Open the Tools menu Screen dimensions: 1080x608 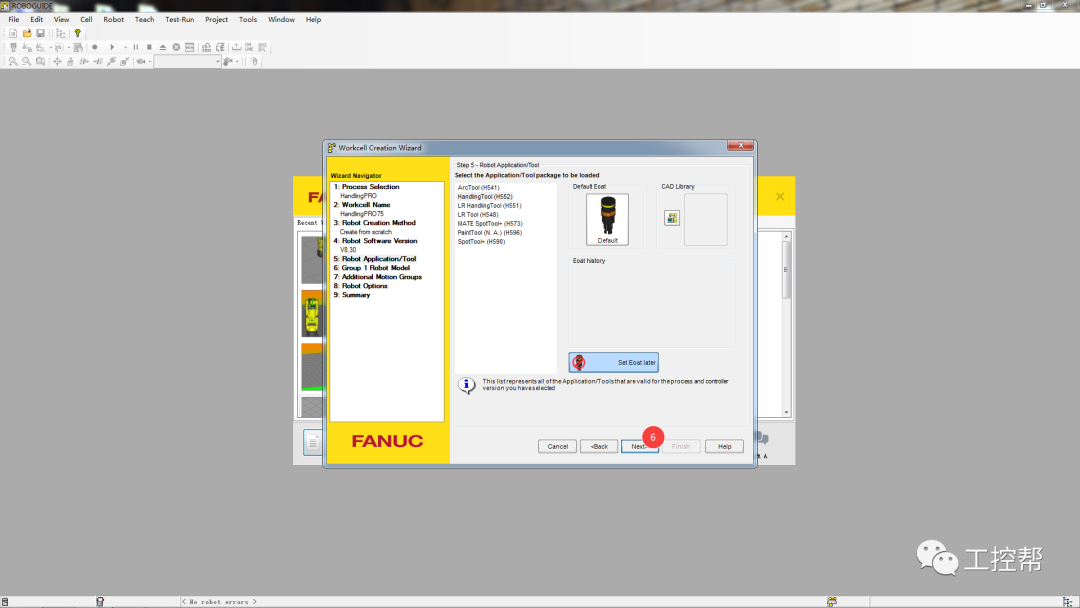tap(248, 19)
